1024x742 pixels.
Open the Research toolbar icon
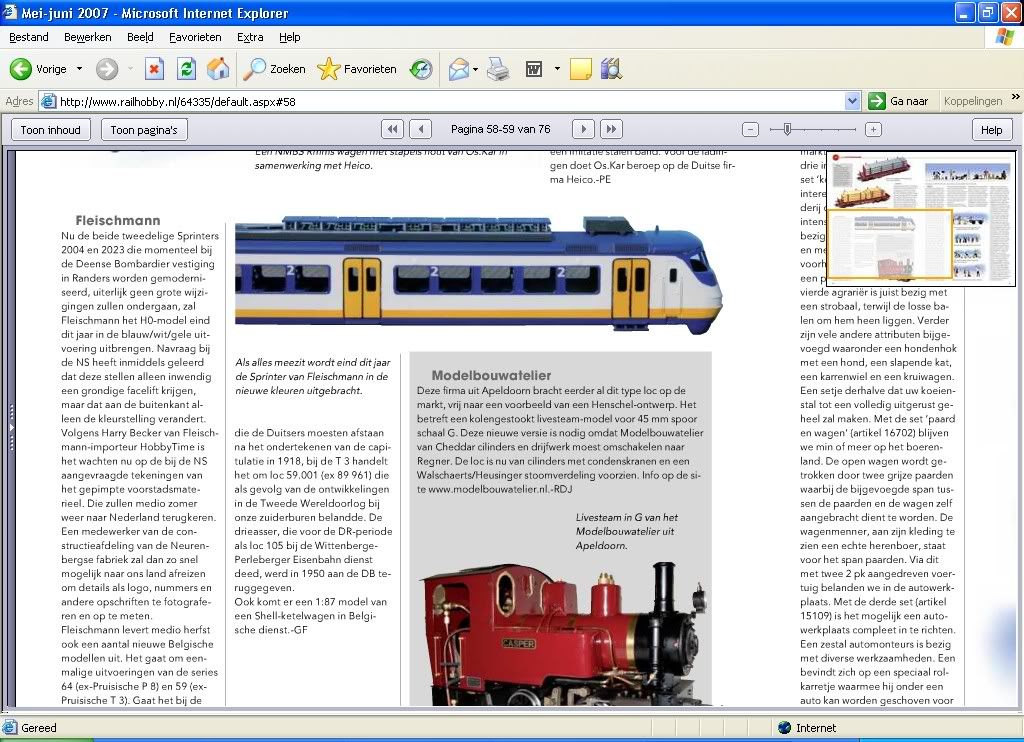point(611,69)
